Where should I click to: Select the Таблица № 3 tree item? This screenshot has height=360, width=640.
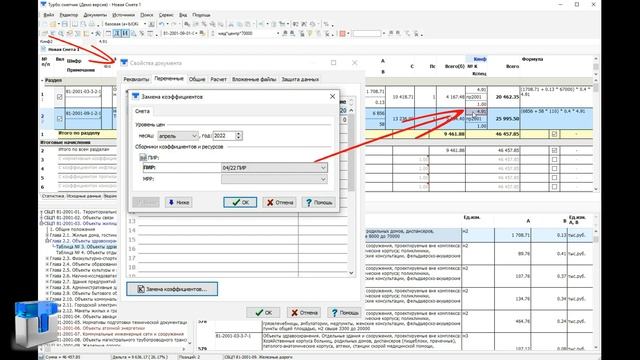86,247
